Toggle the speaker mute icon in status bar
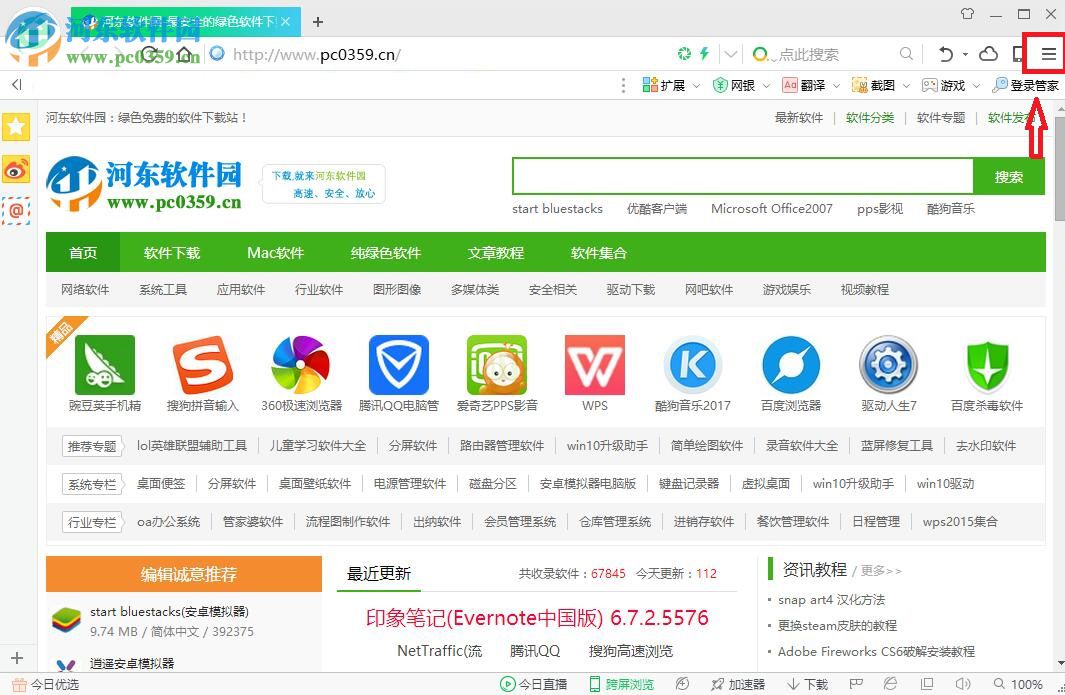The width and height of the screenshot is (1065, 695). pyautogui.click(x=961, y=684)
